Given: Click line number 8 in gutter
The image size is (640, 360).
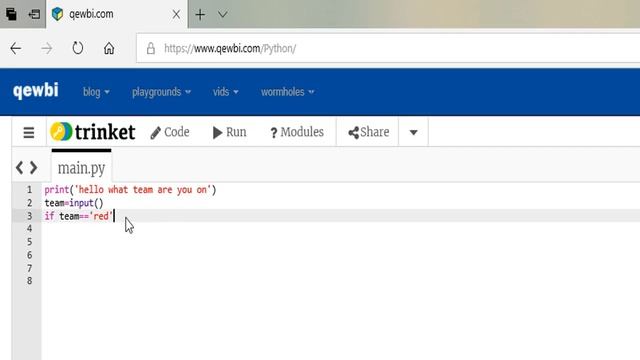Looking at the screenshot, I should click(29, 281).
